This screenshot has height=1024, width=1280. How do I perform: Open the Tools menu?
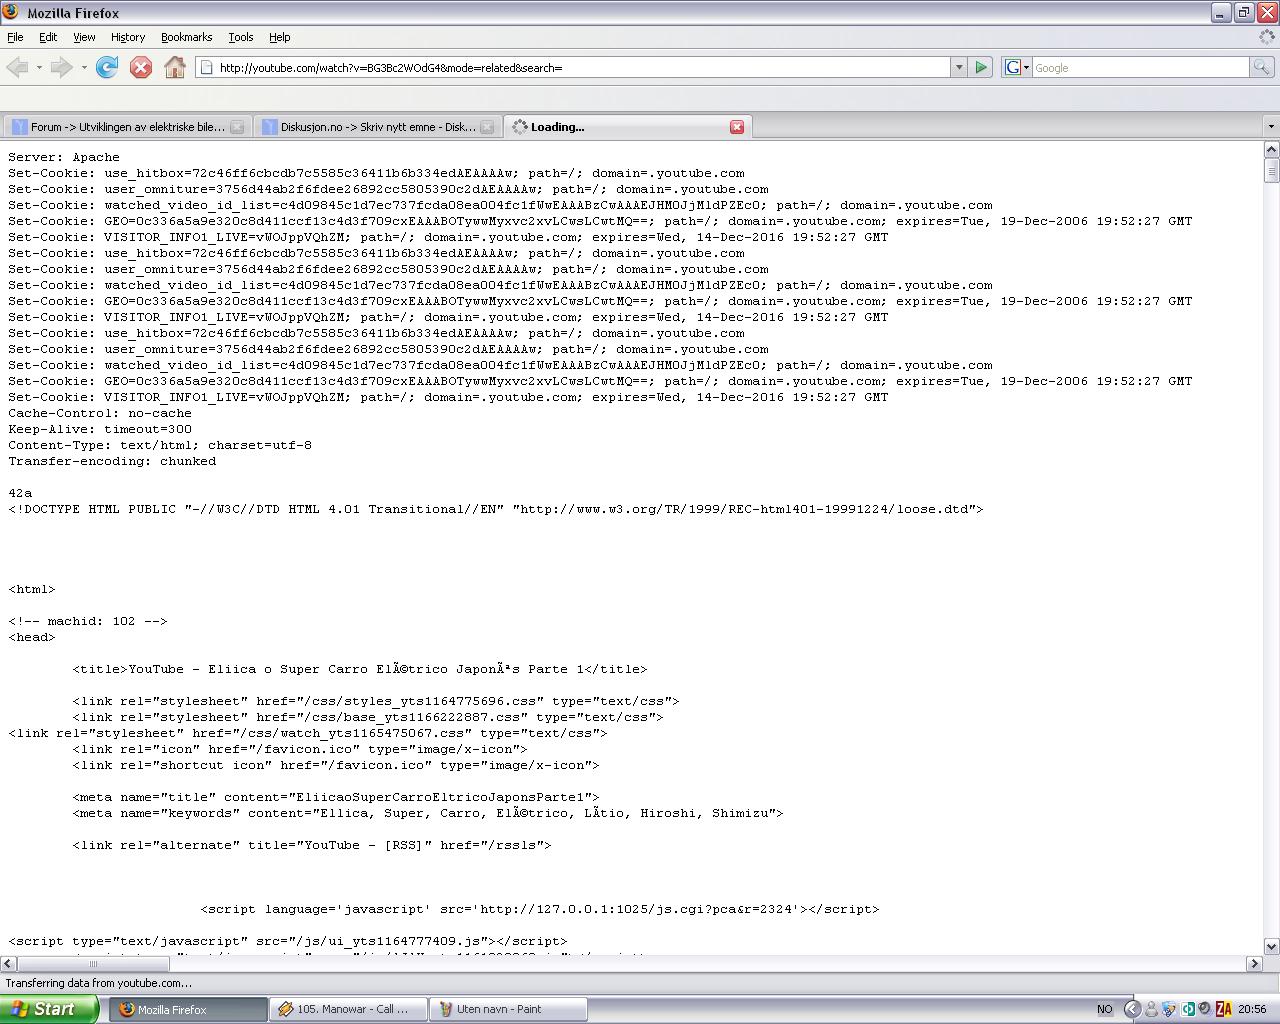[241, 37]
